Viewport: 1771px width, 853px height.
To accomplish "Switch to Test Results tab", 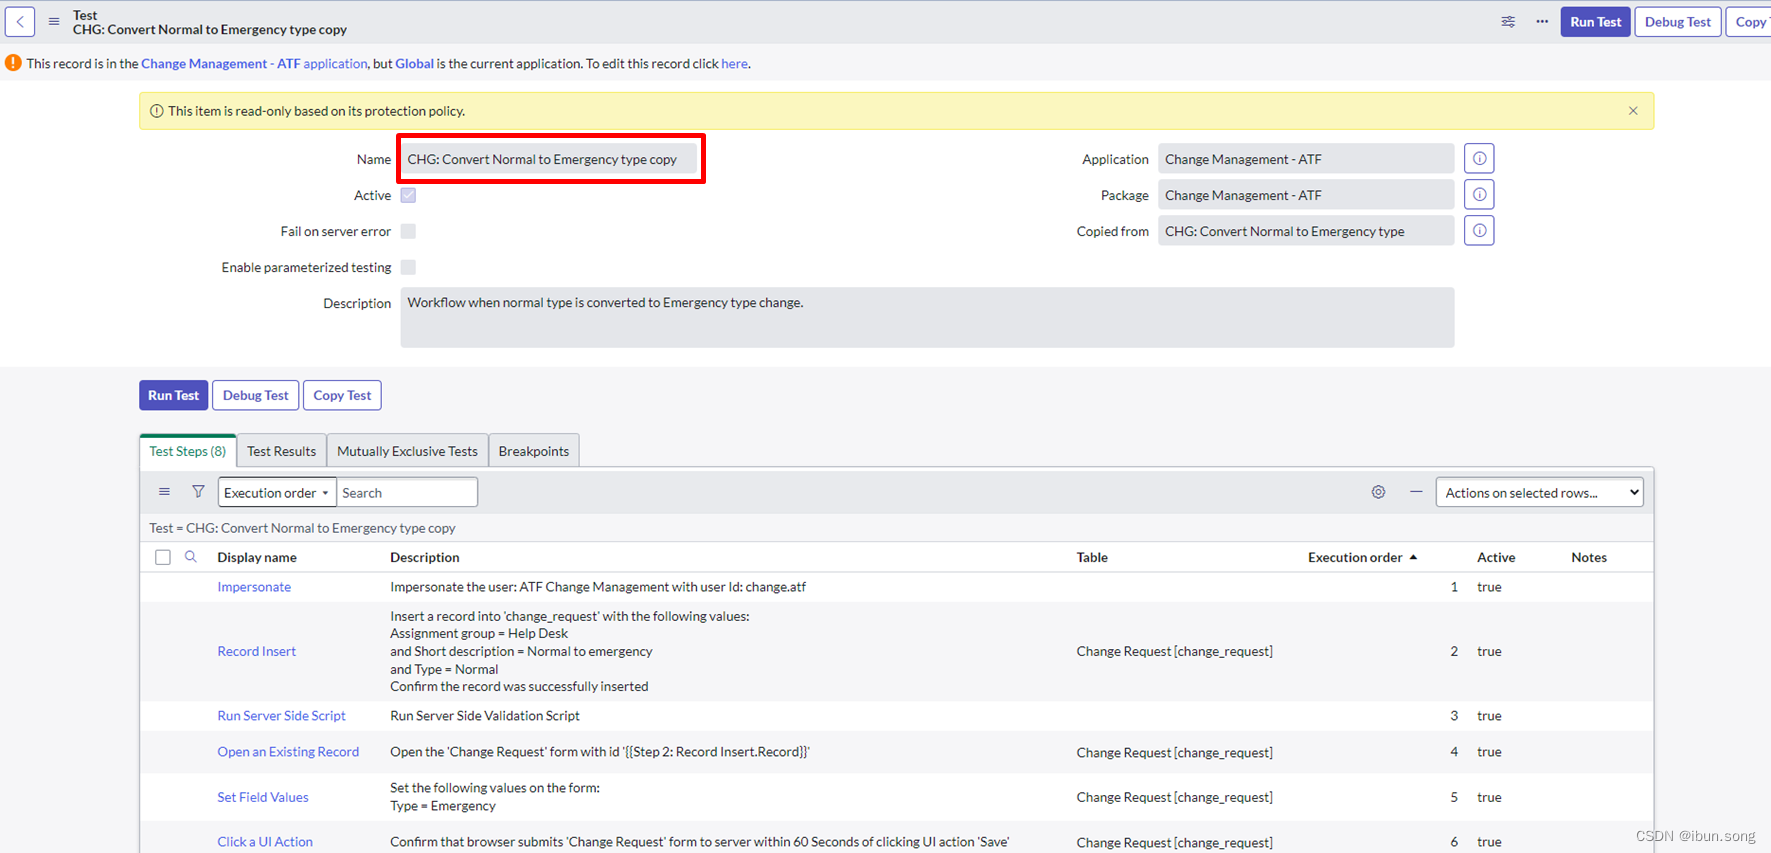I will tap(281, 451).
